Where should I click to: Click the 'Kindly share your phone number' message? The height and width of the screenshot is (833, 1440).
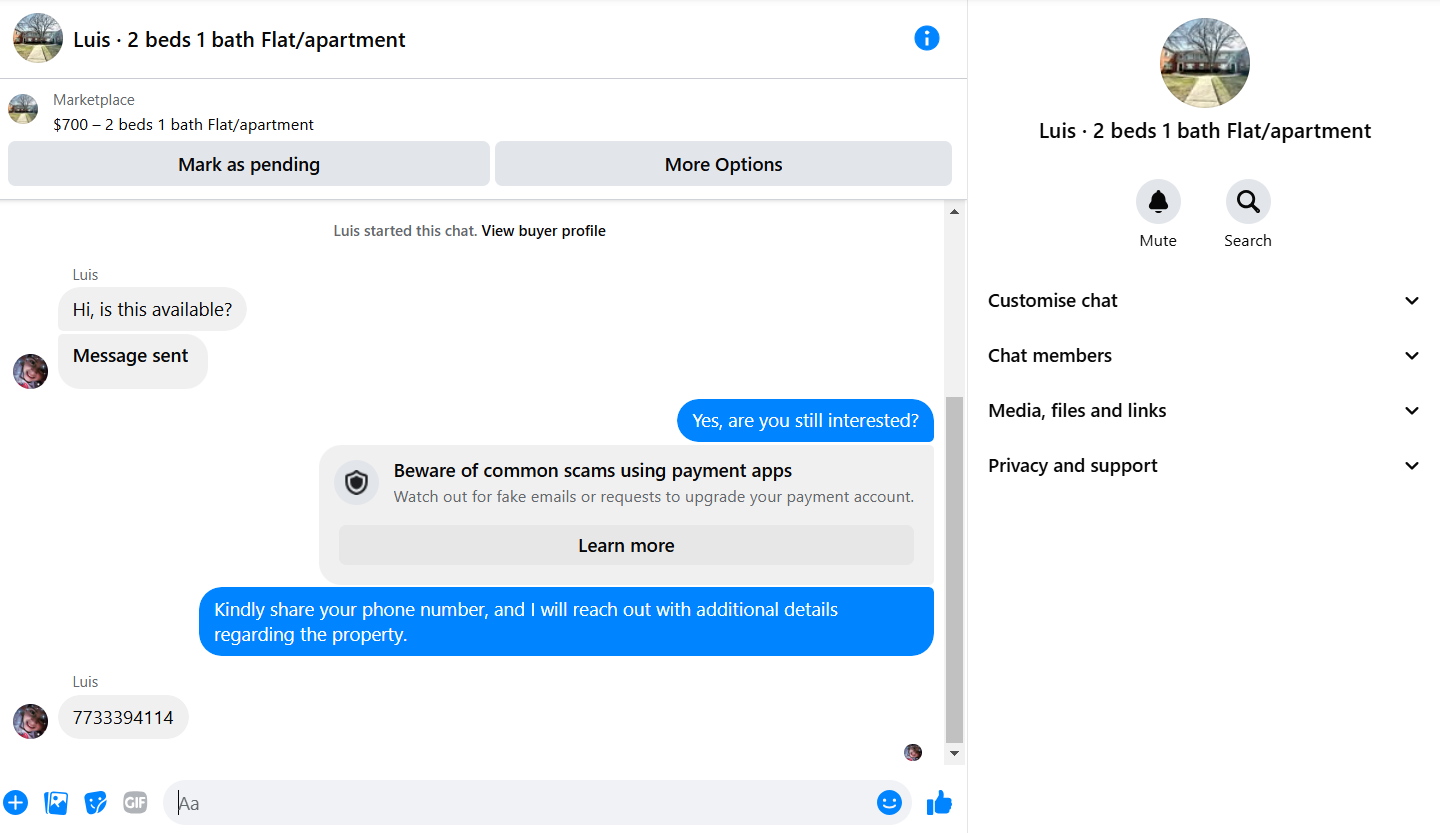pos(566,622)
